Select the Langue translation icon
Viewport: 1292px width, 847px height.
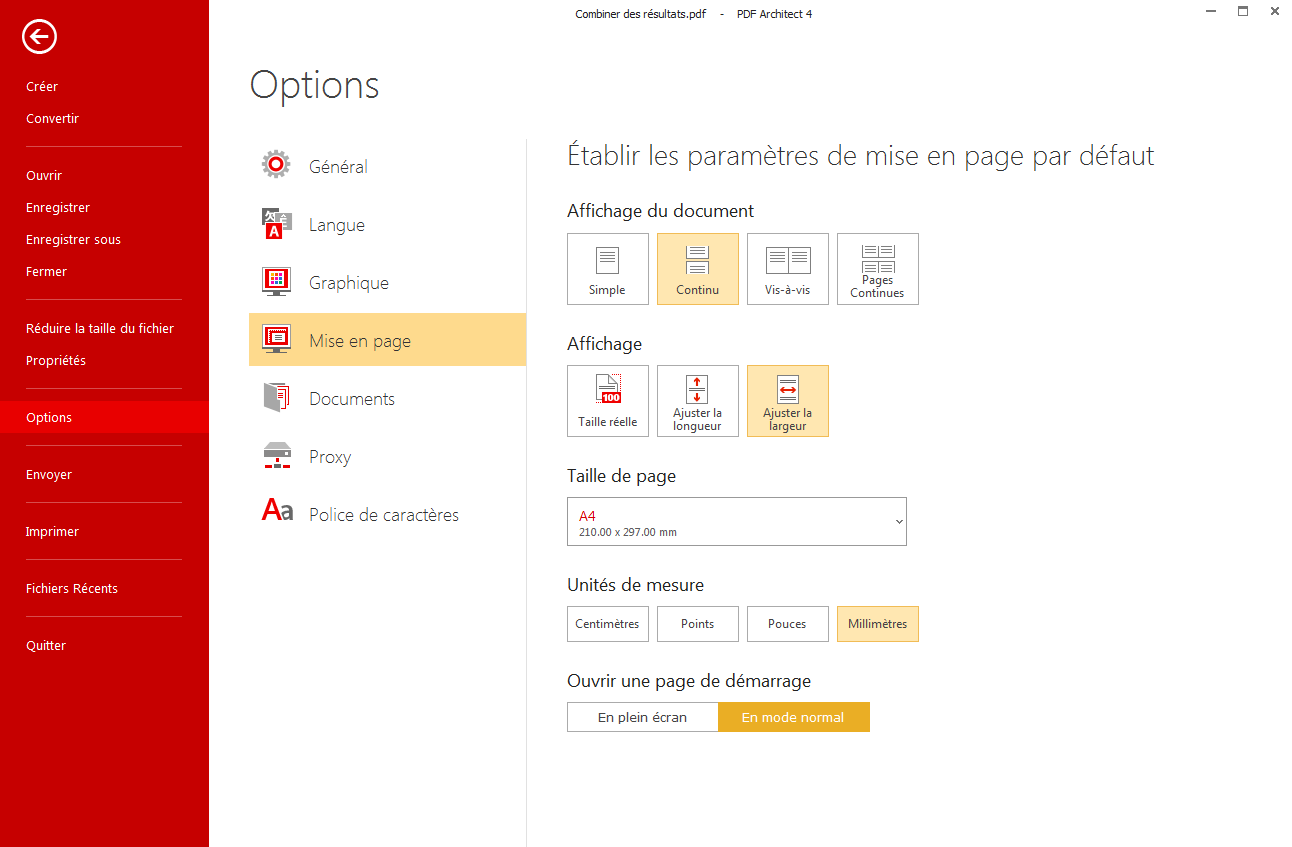(276, 224)
